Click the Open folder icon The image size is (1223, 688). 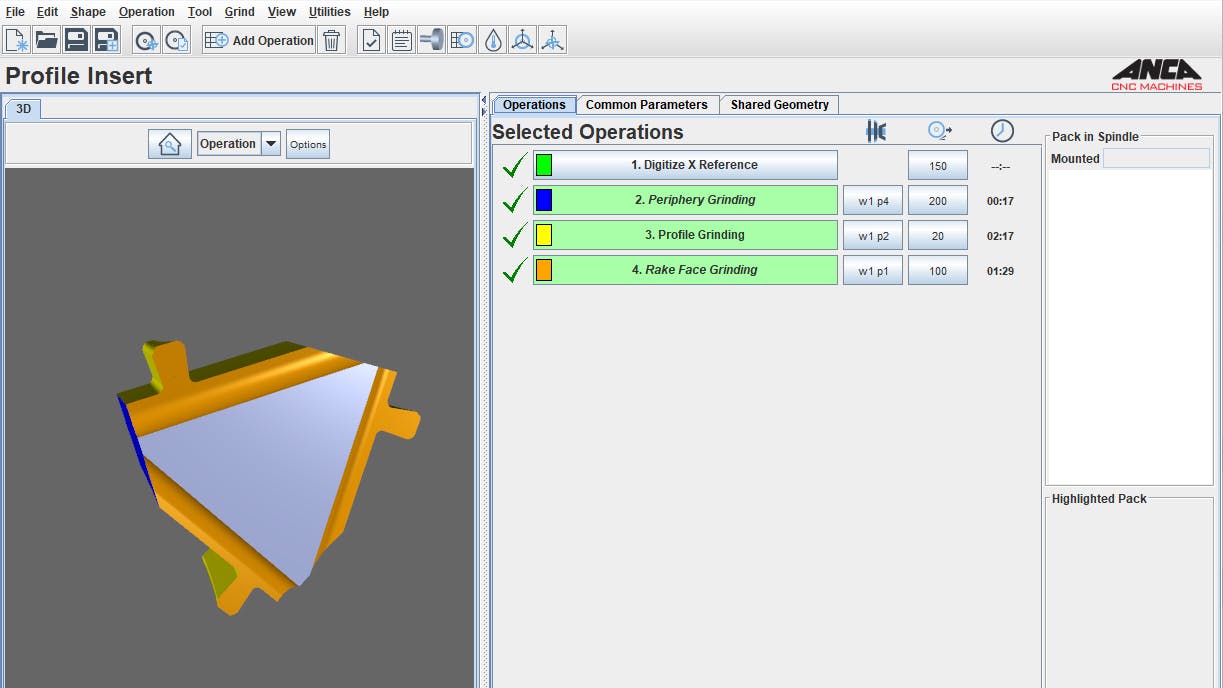coord(46,40)
